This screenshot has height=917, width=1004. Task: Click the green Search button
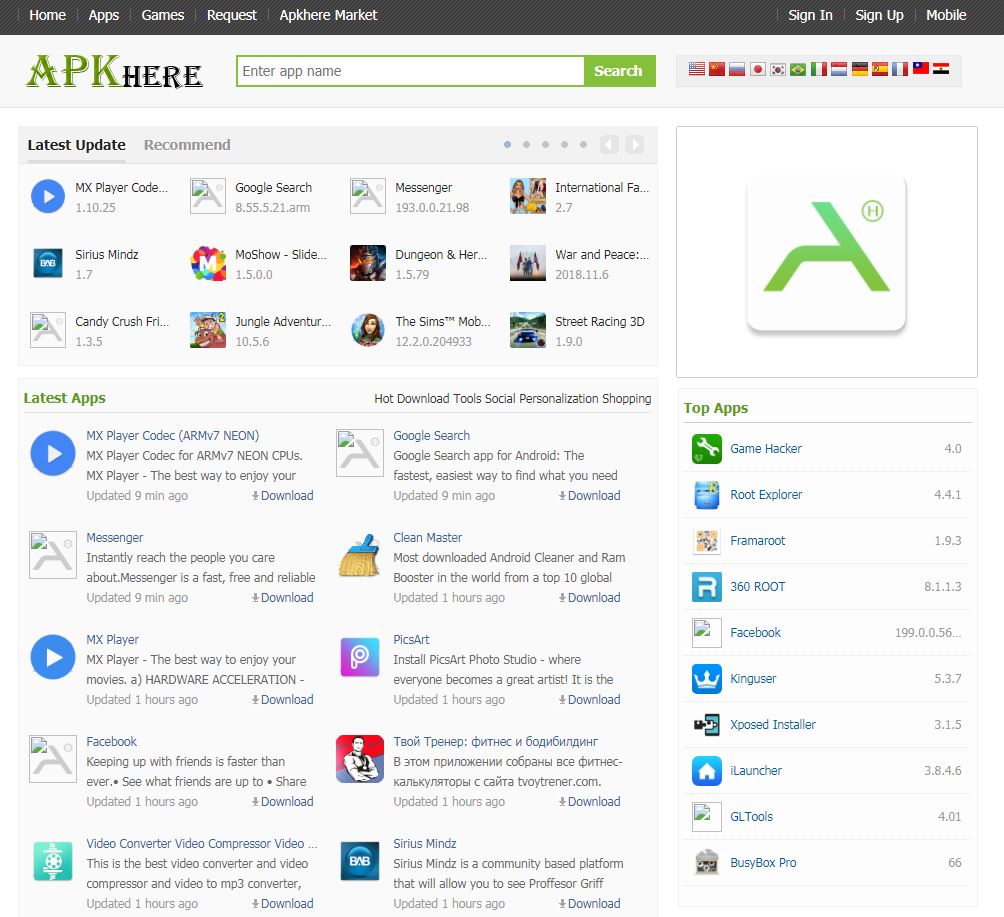[x=619, y=71]
